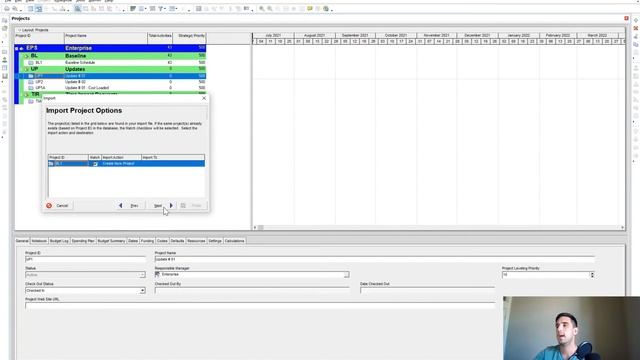Adjust Project Leveling Priority spinner
Image resolution: width=640 pixels, height=360 pixels.
[x=592, y=275]
